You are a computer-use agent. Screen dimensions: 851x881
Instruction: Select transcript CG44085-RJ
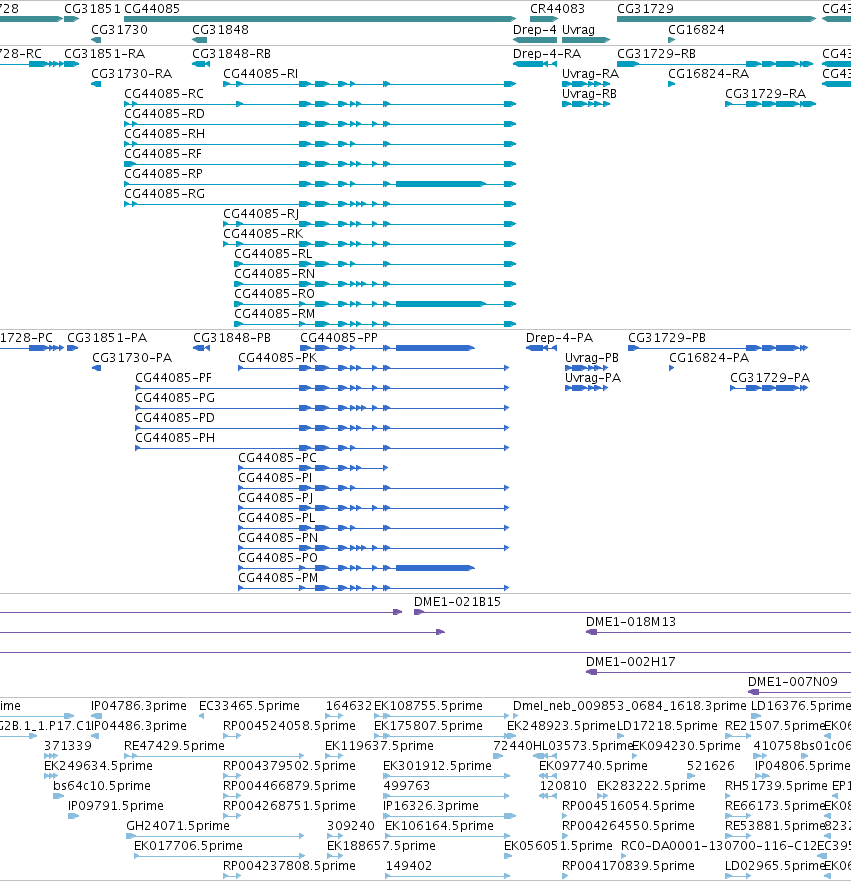[370, 224]
